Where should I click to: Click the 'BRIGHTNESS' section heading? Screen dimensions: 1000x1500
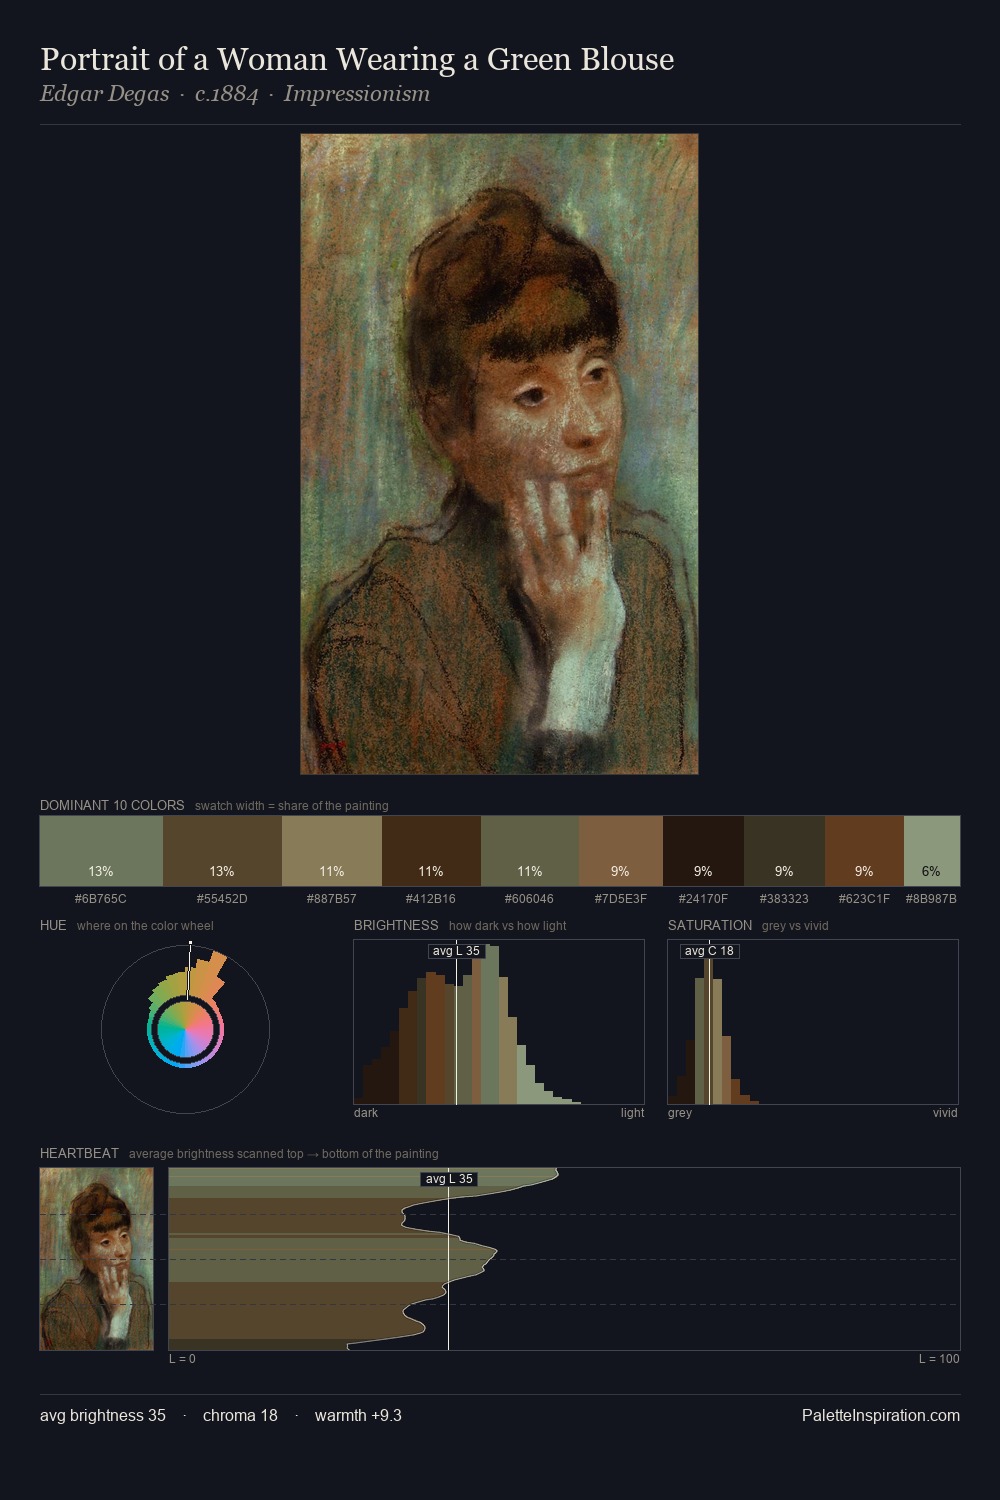[396, 925]
